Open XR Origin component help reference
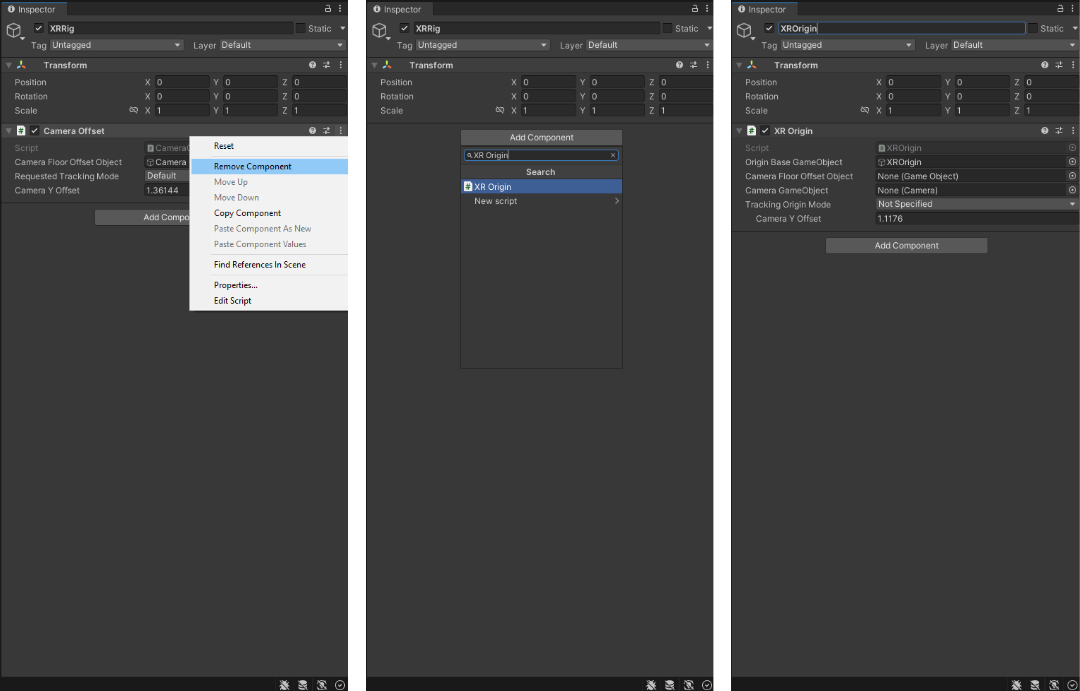Image resolution: width=1080 pixels, height=691 pixels. coord(1045,131)
